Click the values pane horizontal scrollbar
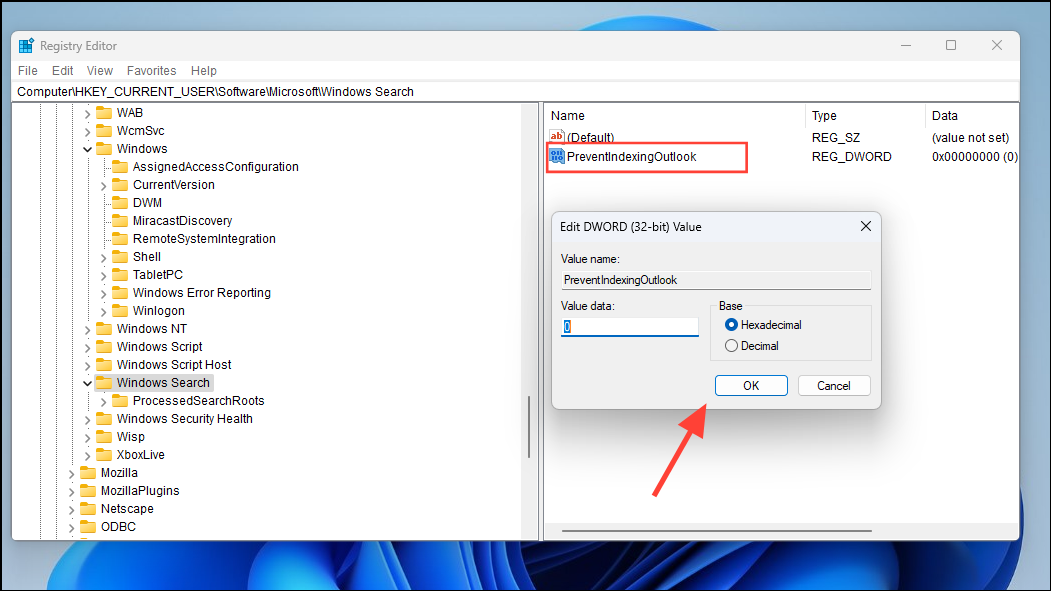This screenshot has width=1051, height=591. point(717,531)
